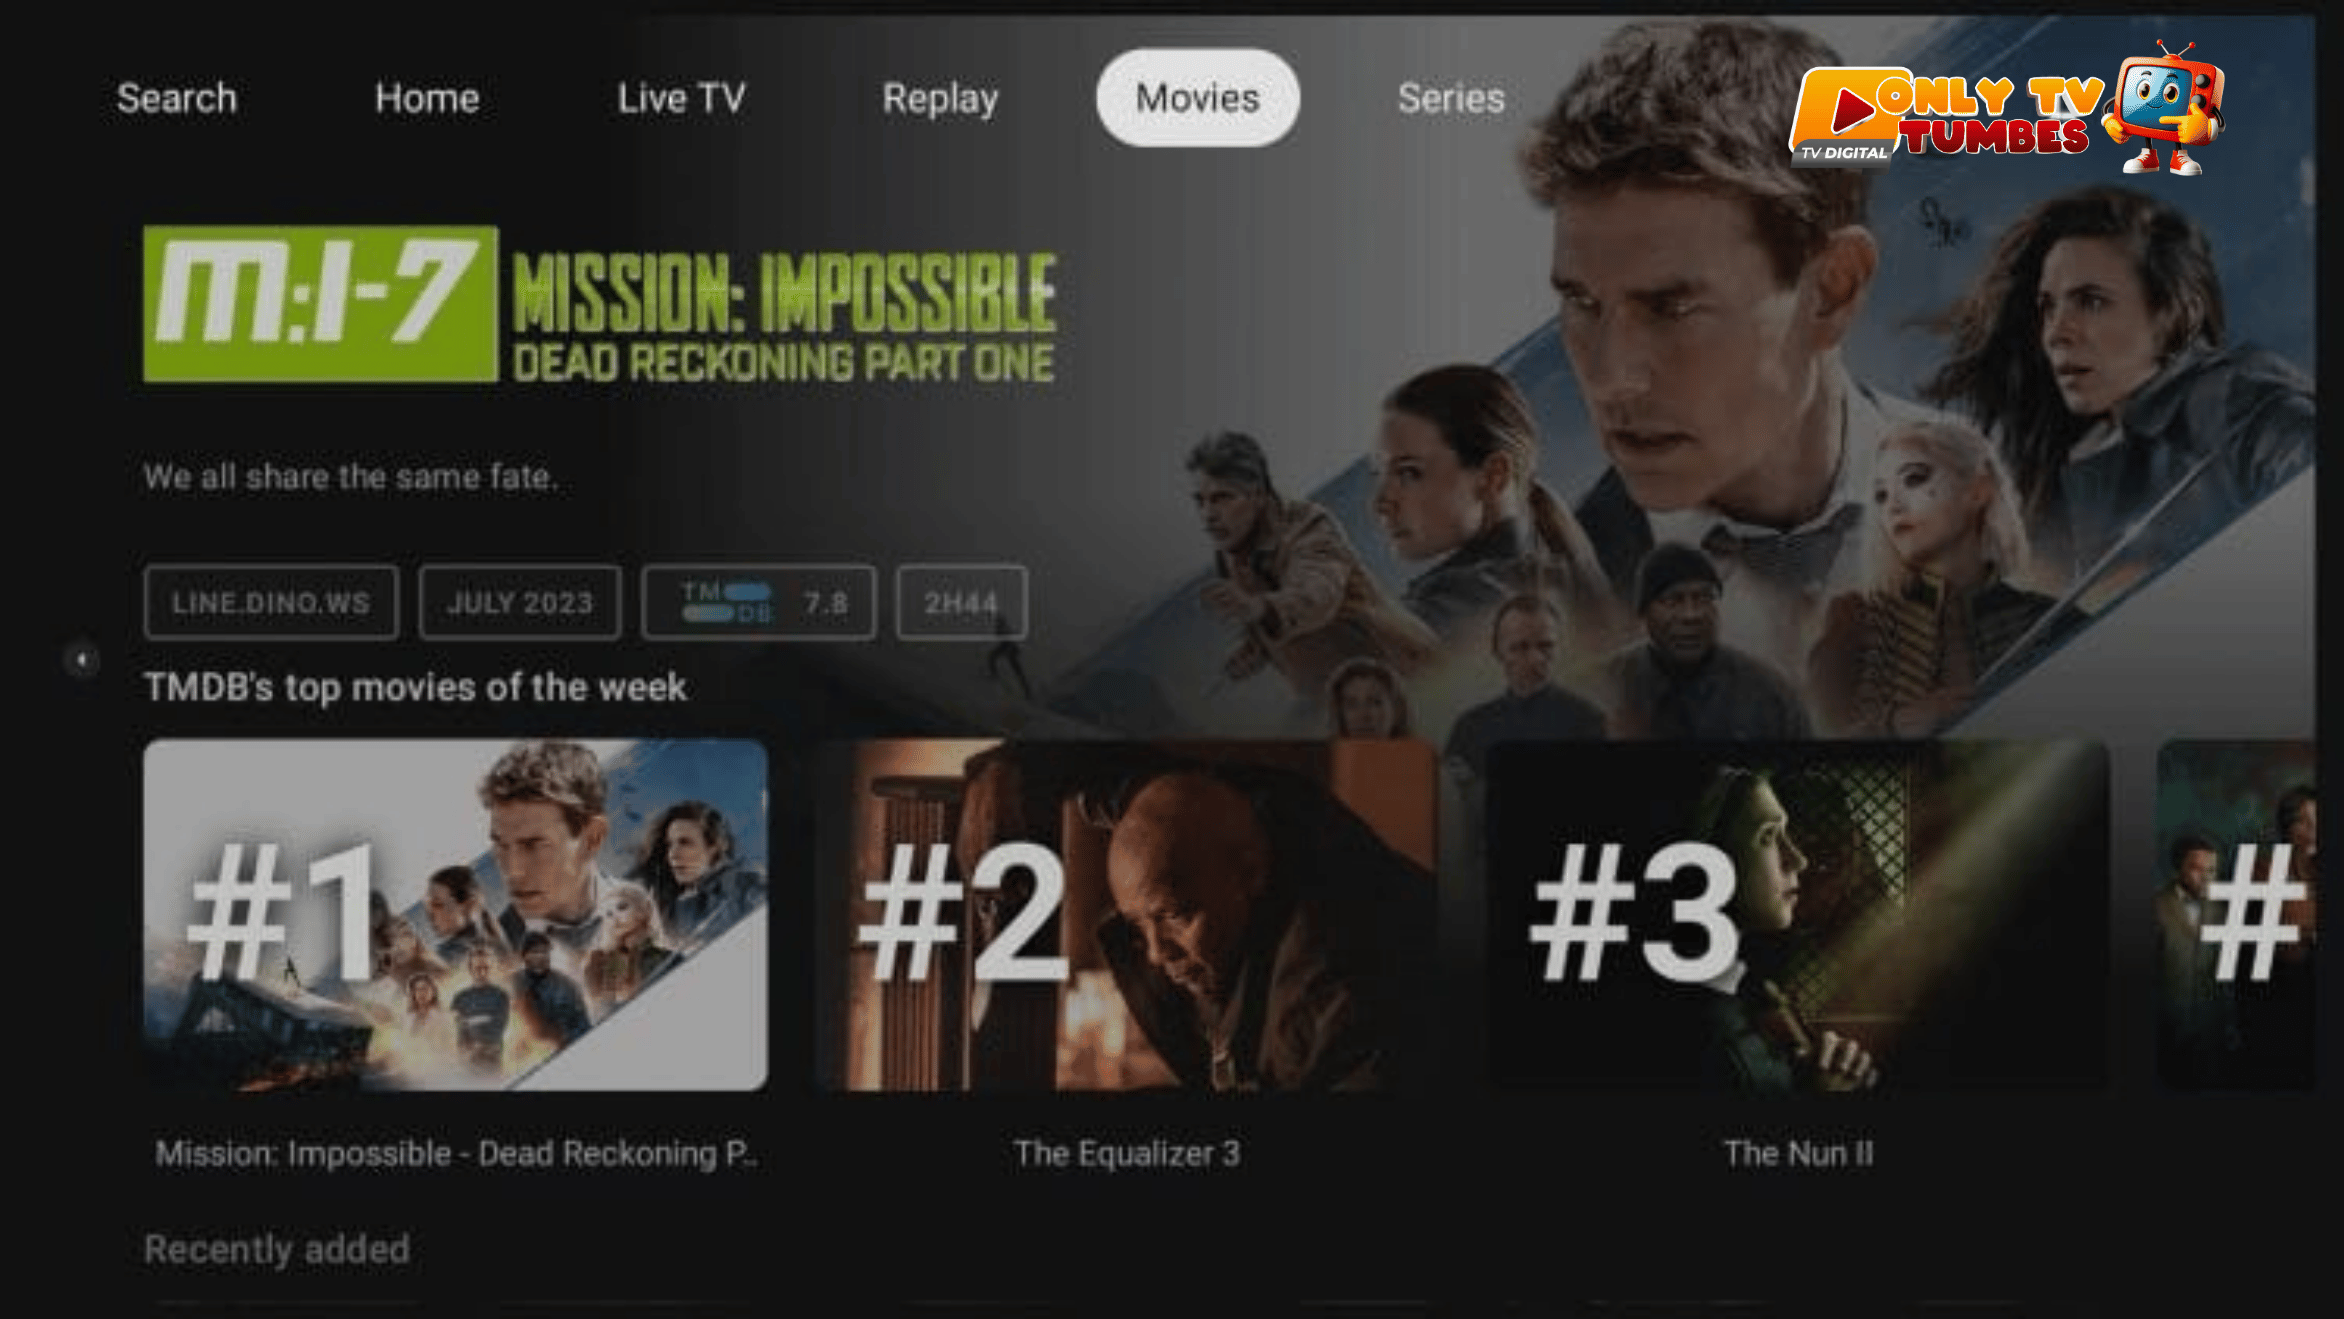Click the TMDB 7.8 rating badge
The image size is (2344, 1319).
759,602
